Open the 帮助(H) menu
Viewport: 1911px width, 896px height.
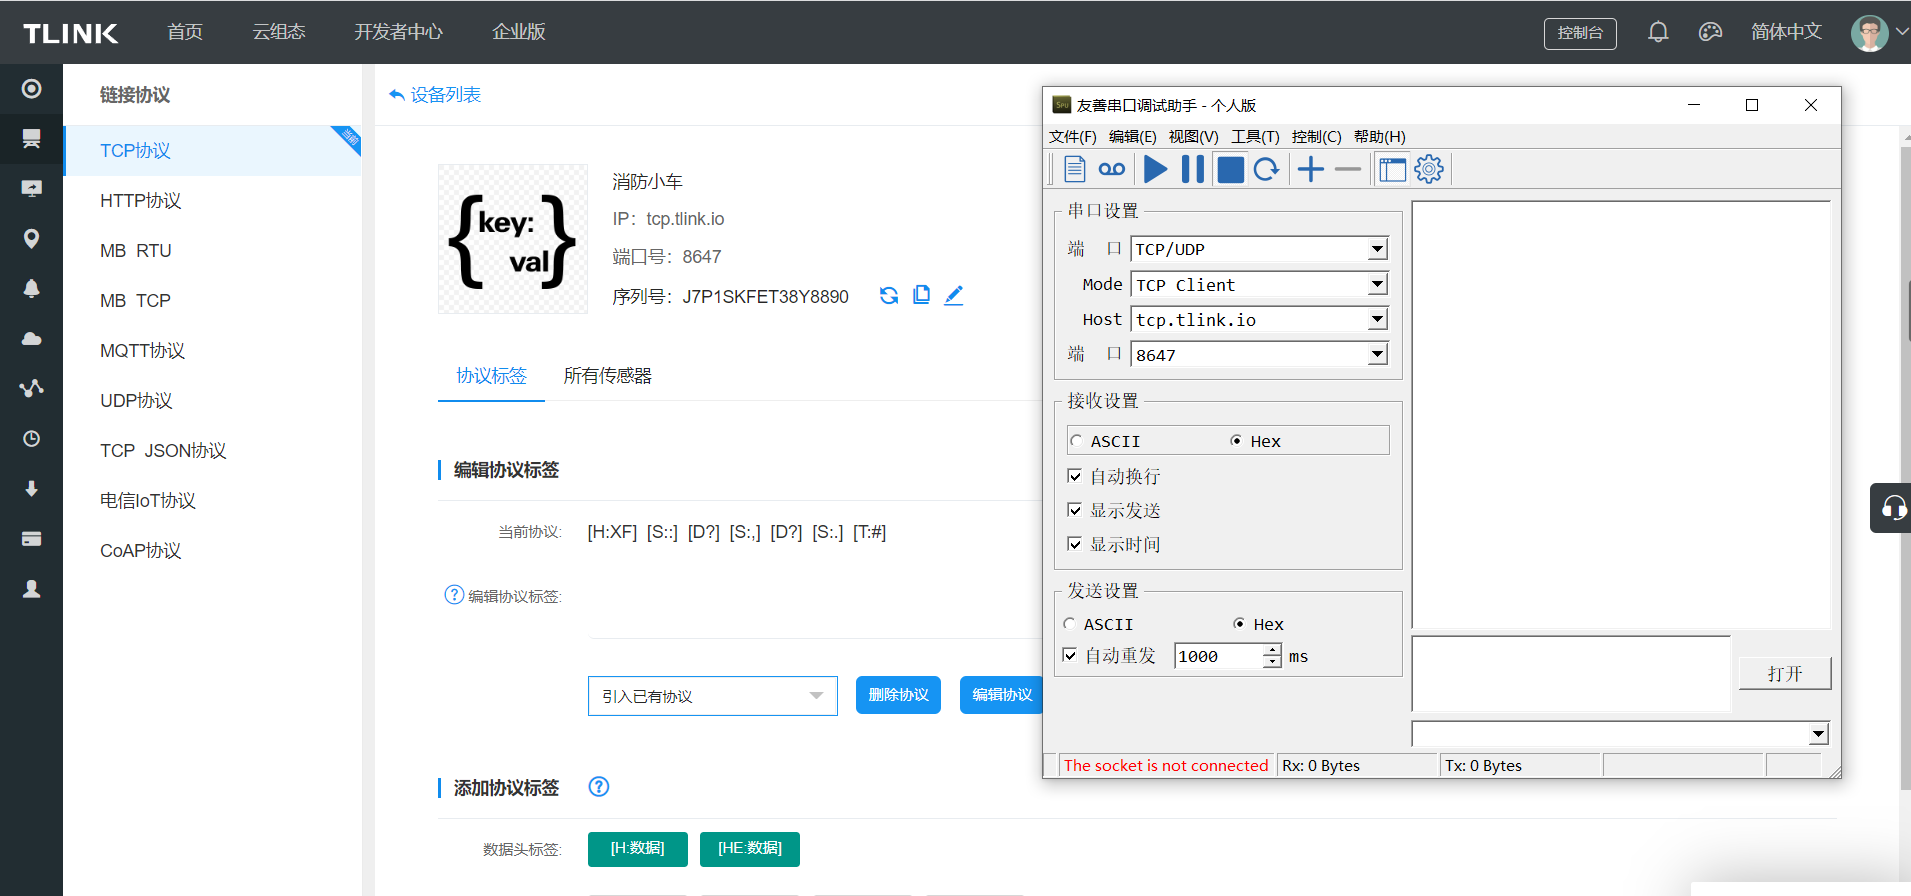(x=1380, y=136)
